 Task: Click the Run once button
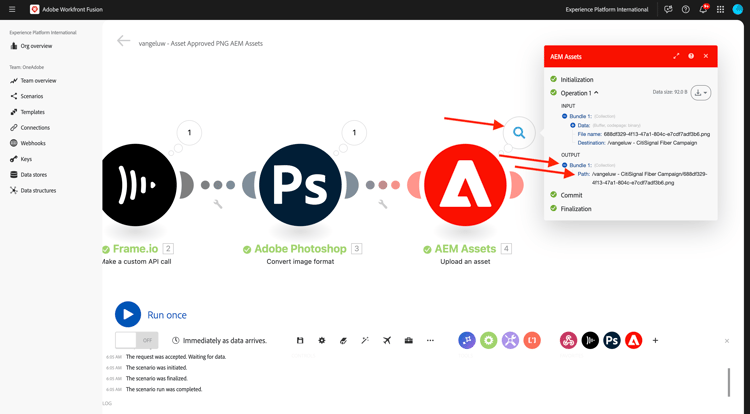click(151, 315)
